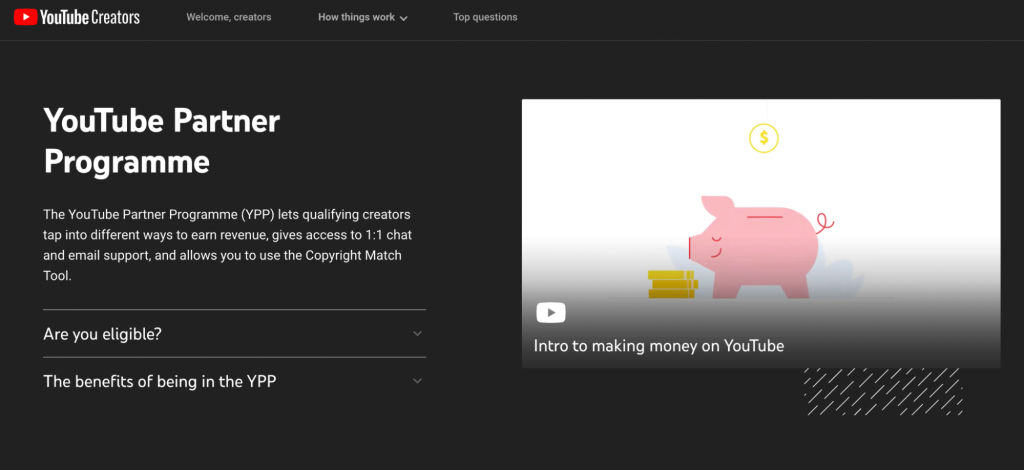Click the YouTube Partner Programme heading
This screenshot has height=470, width=1024.
pyautogui.click(x=161, y=142)
